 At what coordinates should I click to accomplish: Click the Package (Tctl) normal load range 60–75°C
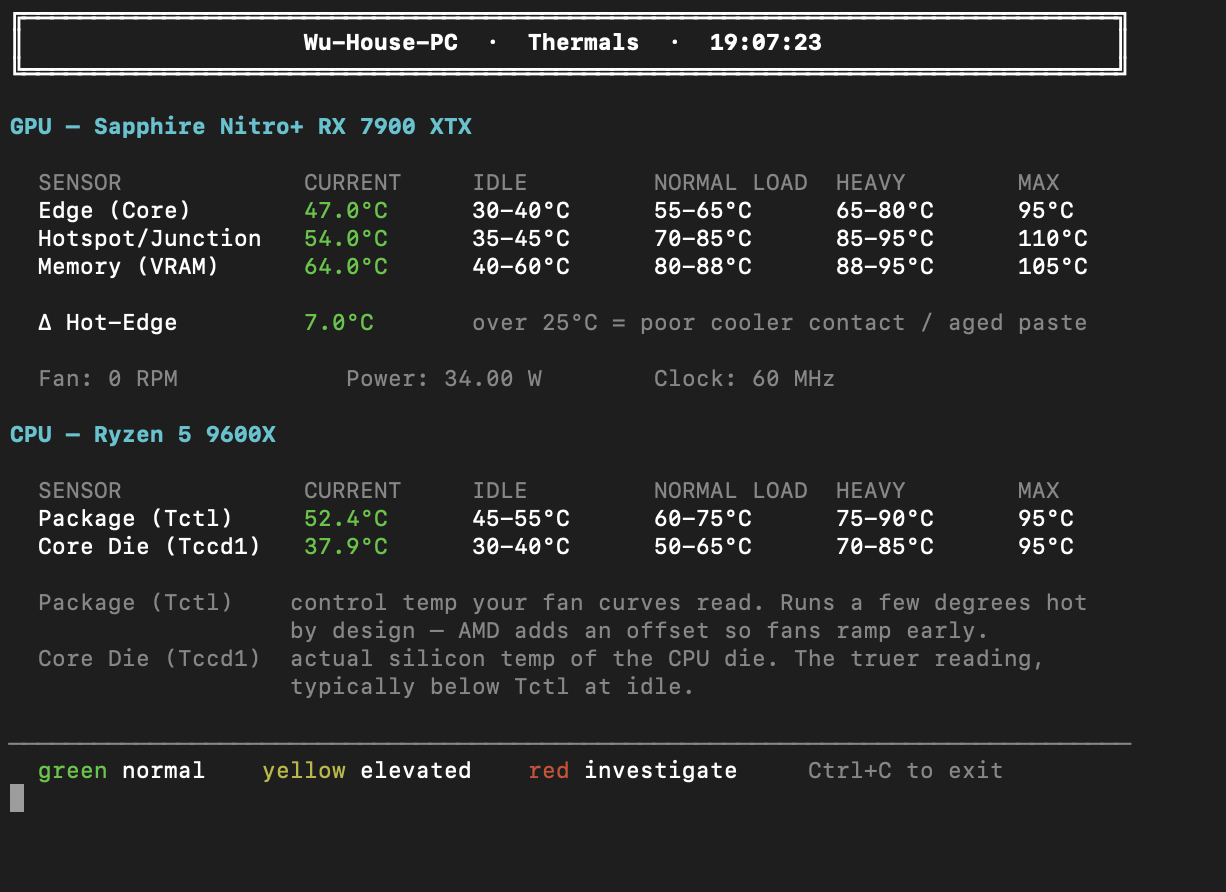[703, 518]
